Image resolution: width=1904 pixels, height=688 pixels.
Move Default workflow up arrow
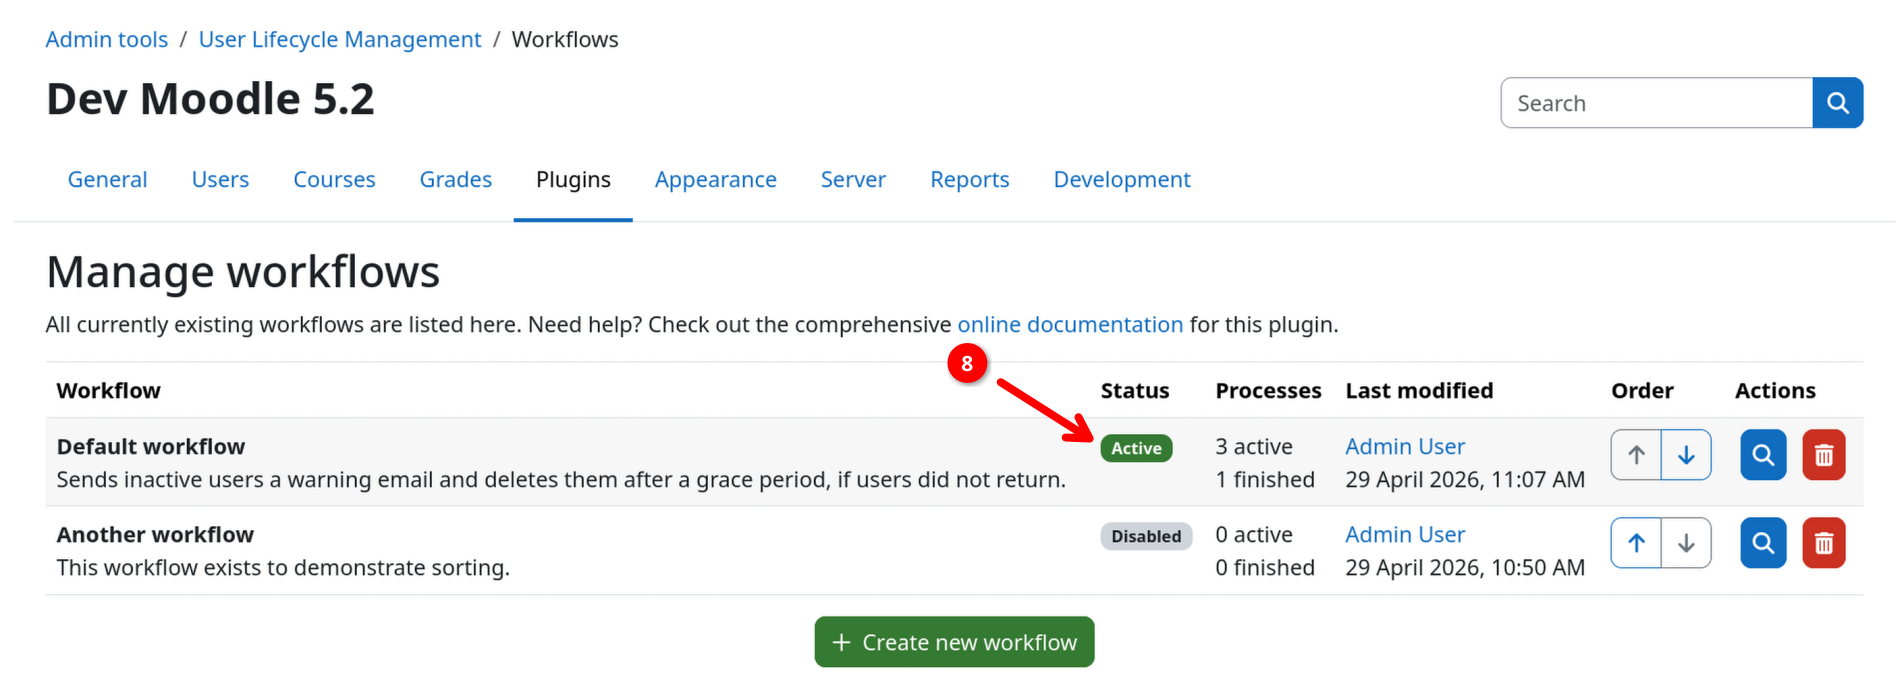[1636, 455]
